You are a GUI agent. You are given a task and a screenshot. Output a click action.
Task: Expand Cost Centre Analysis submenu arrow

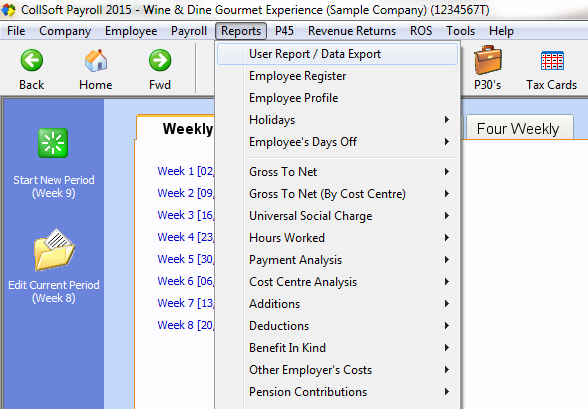(x=447, y=282)
